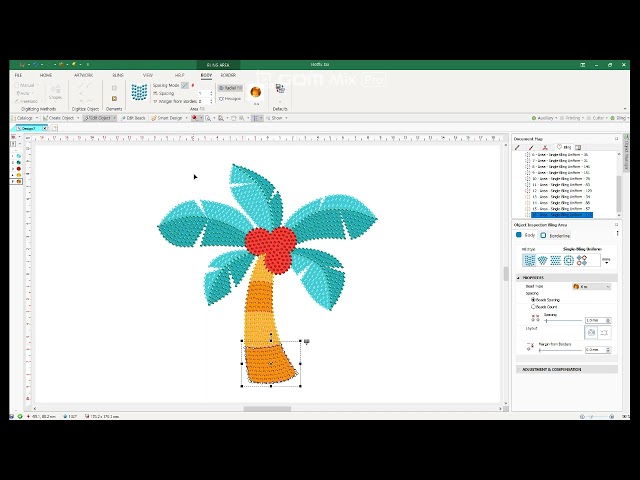Select Beads Count radio button
This screenshot has width=640, height=480.
[533, 307]
